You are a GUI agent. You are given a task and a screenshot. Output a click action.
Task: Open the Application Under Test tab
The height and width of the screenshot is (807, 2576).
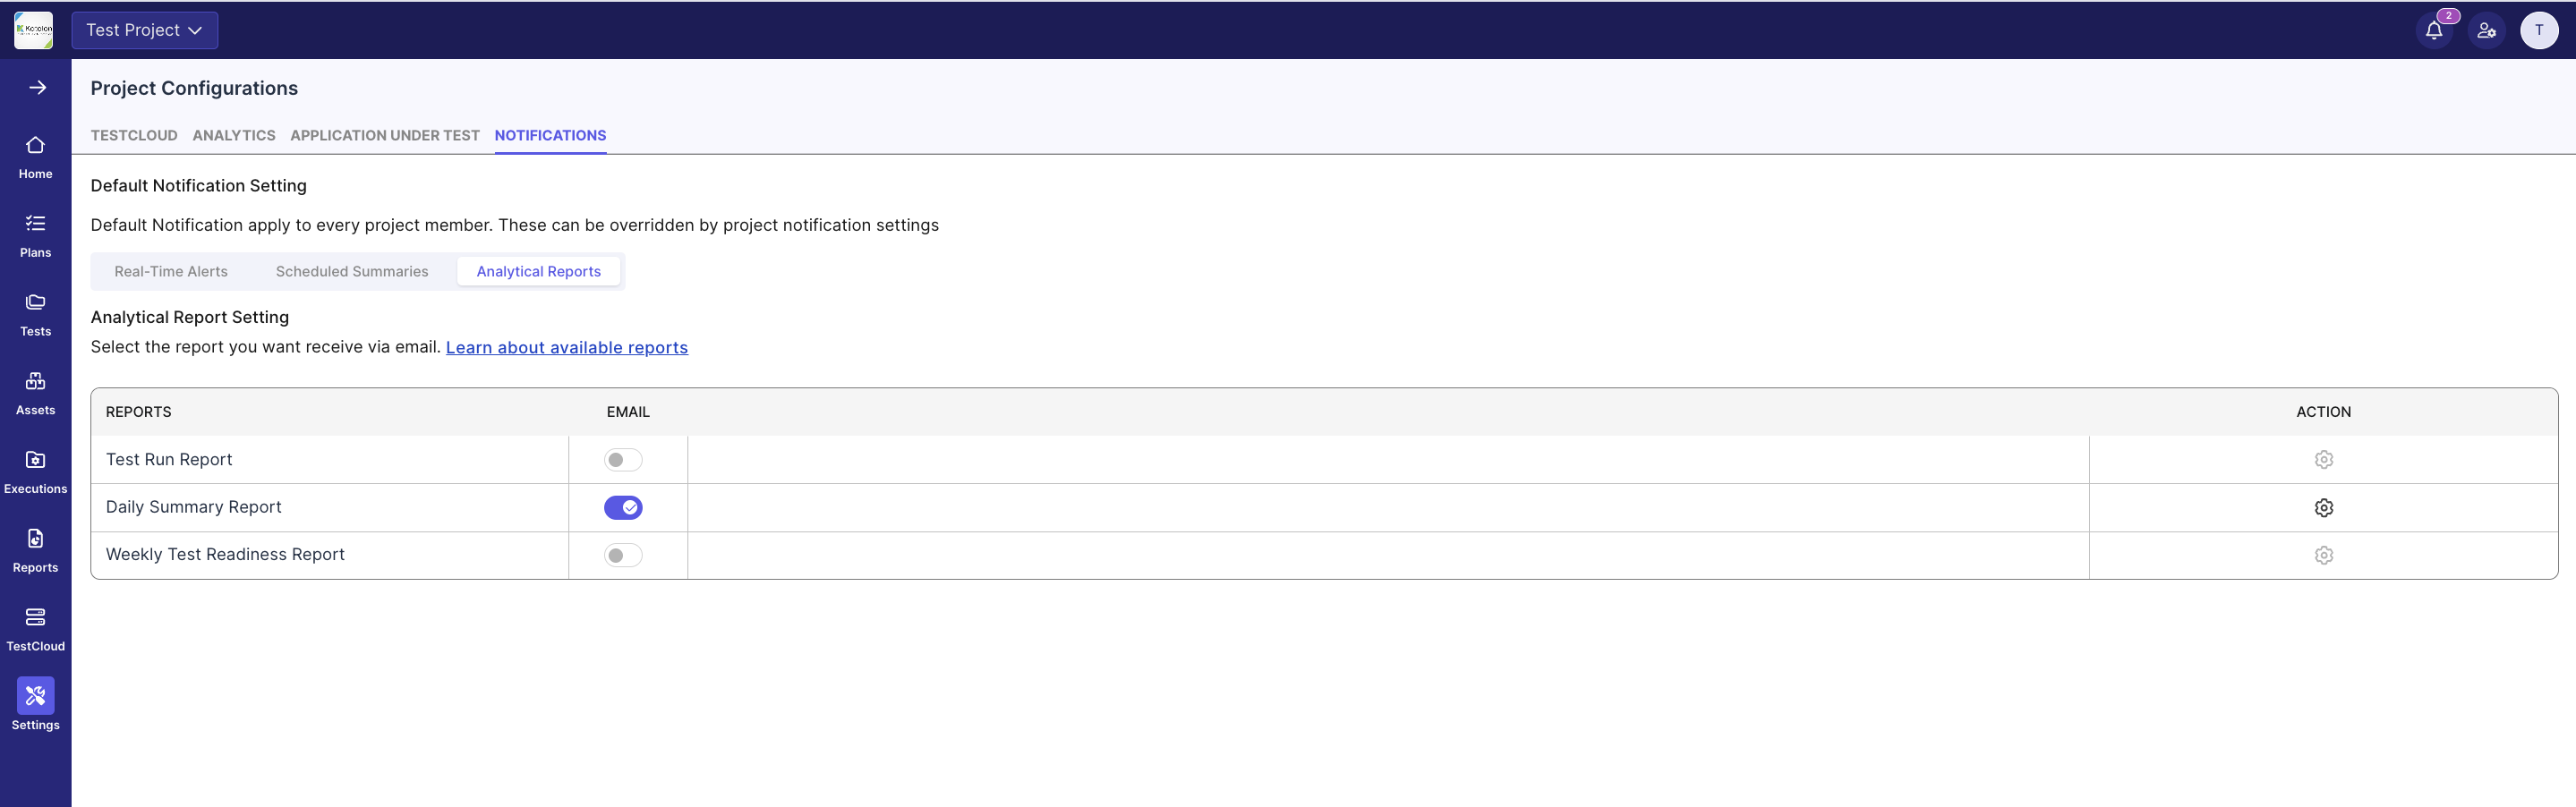coord(384,136)
